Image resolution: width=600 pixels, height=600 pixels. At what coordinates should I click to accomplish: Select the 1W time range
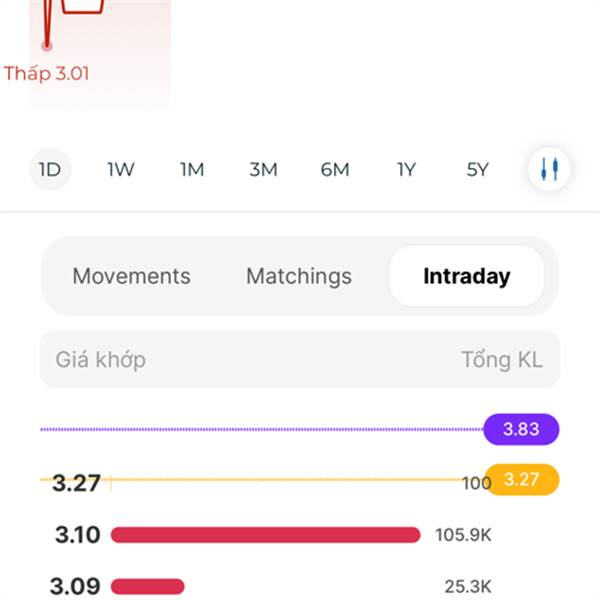(121, 169)
